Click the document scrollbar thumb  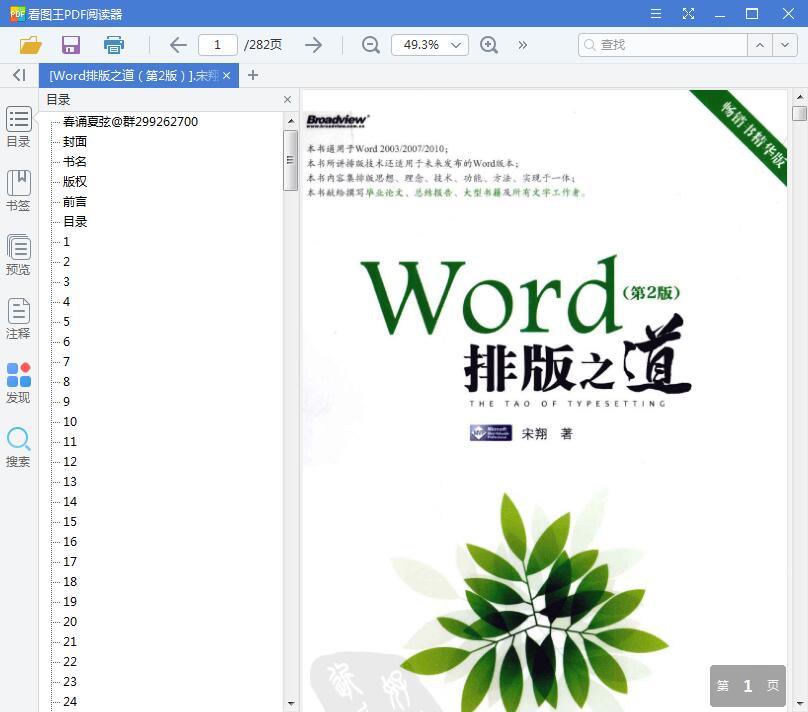[799, 113]
